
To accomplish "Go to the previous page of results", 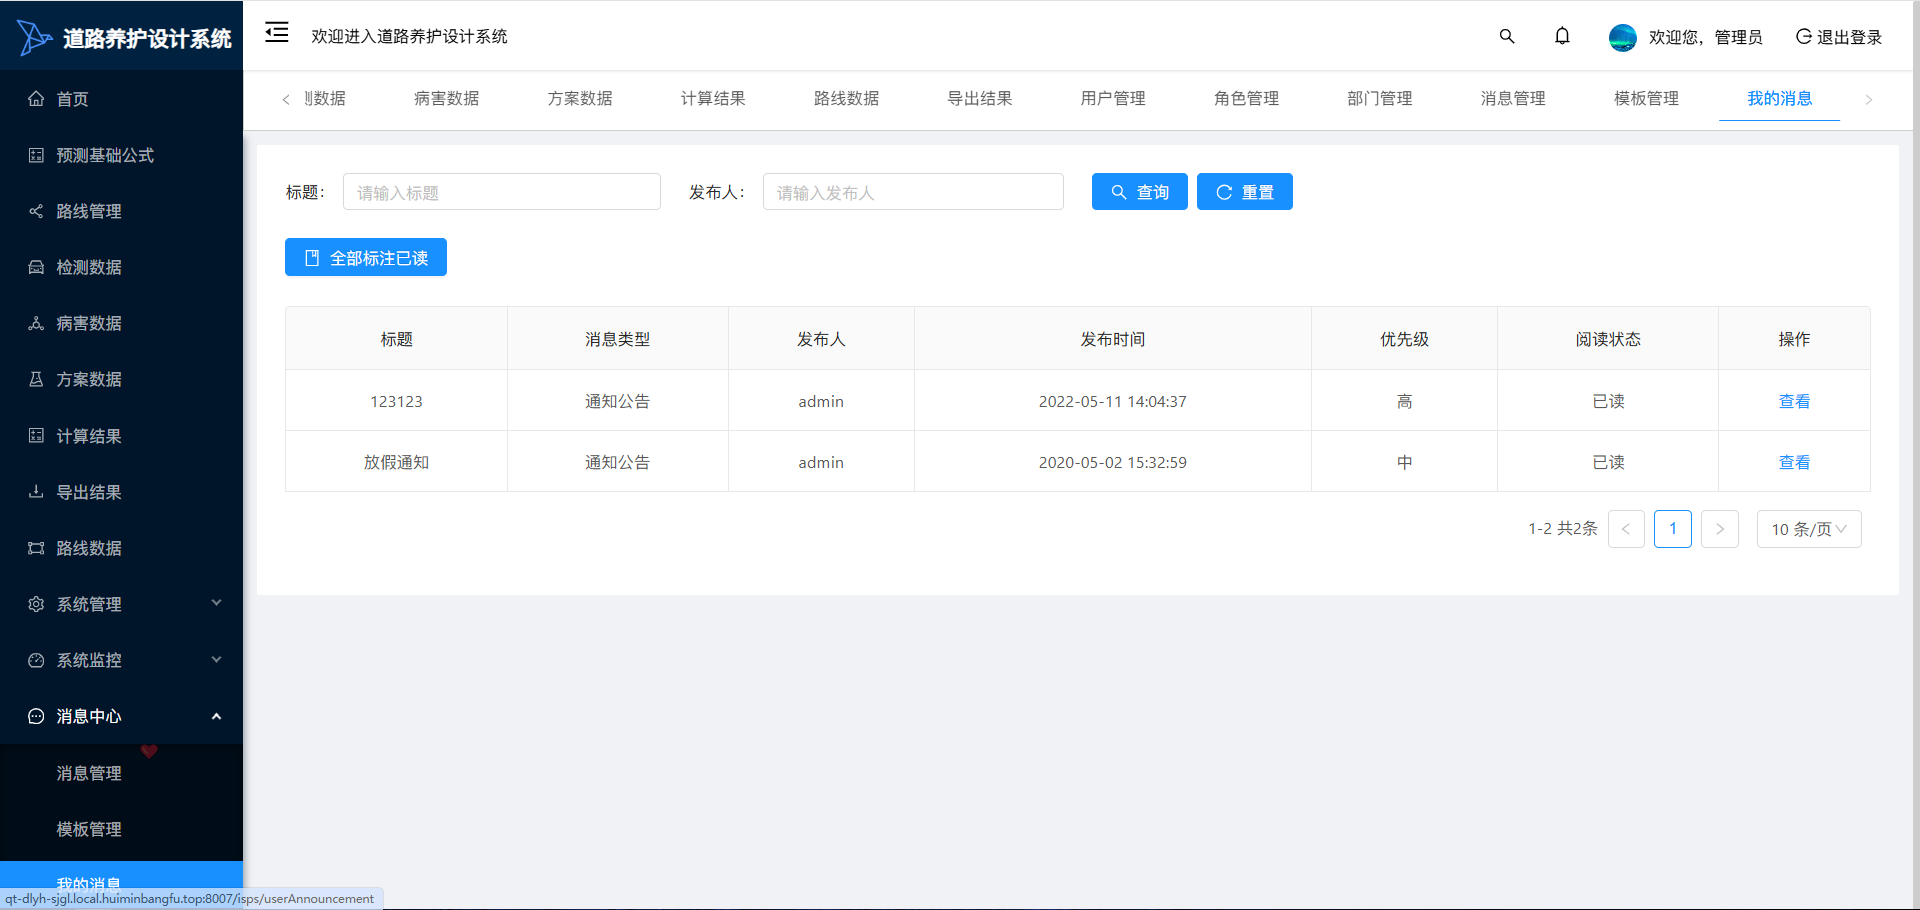I will pos(1626,529).
